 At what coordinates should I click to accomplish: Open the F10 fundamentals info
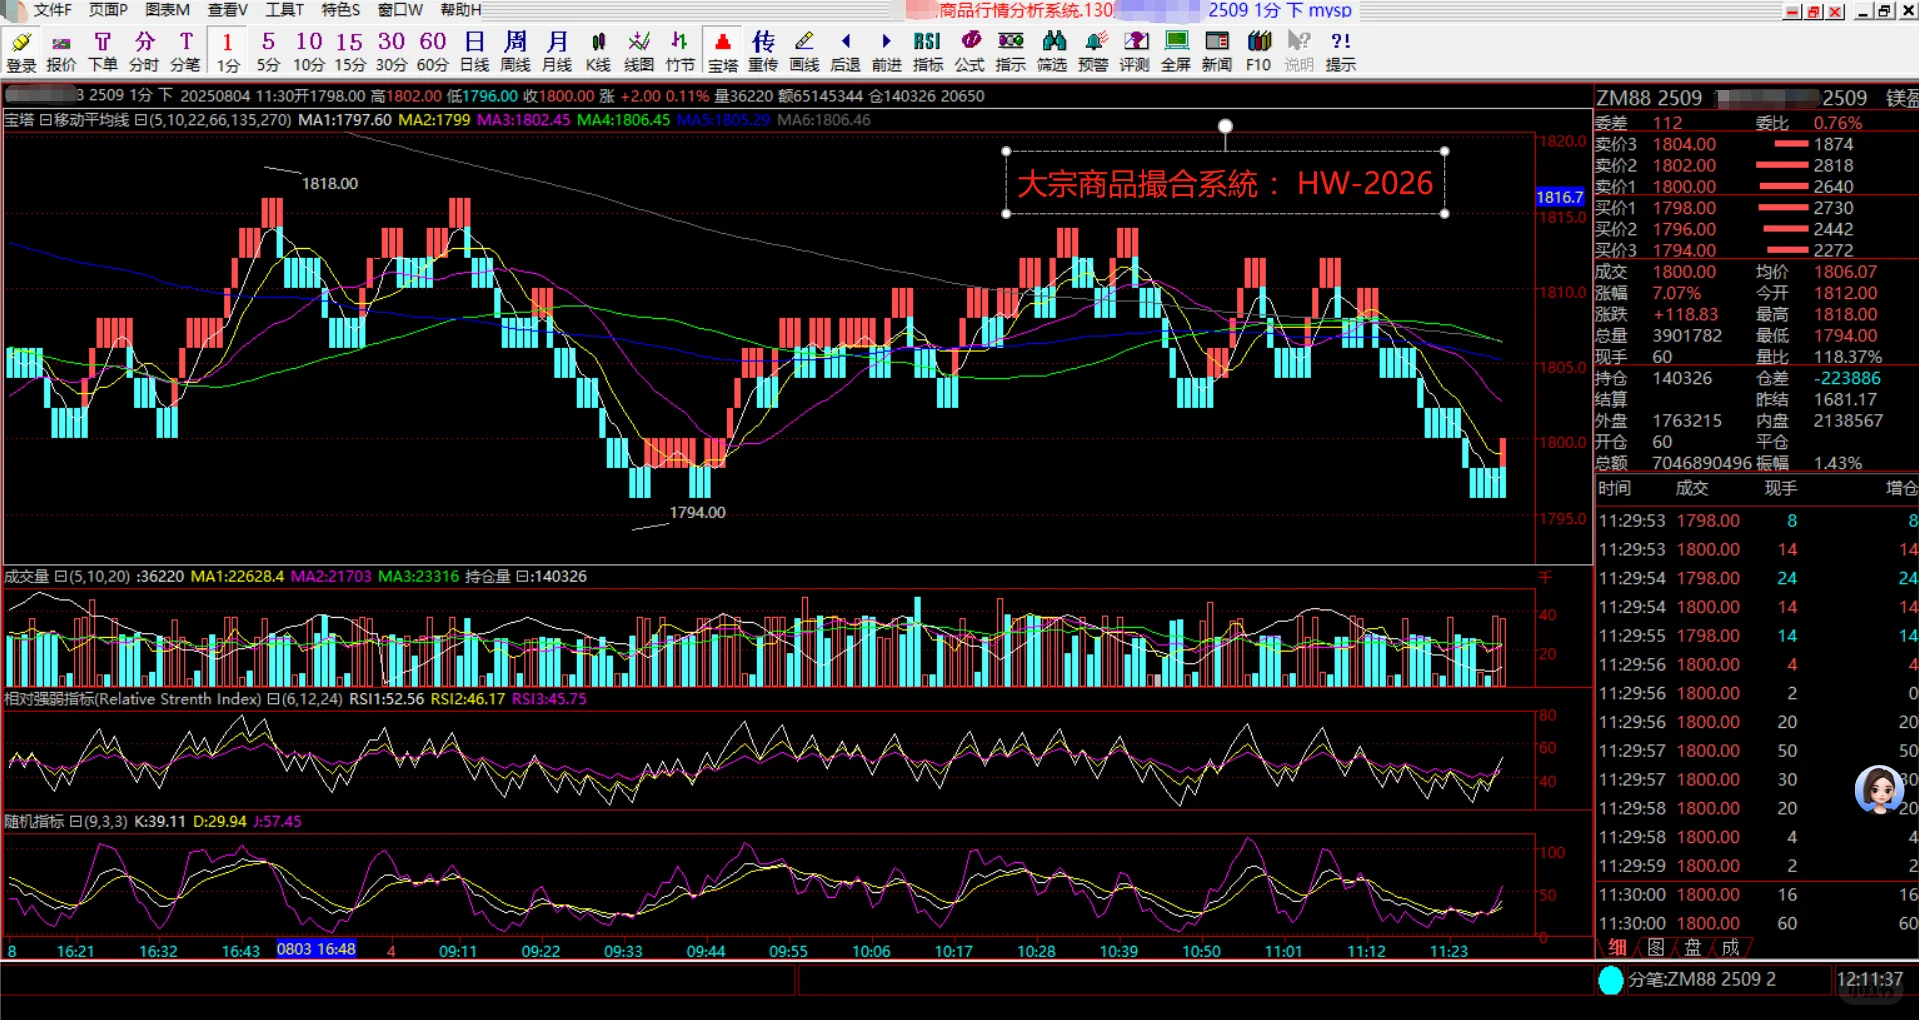pos(1259,51)
